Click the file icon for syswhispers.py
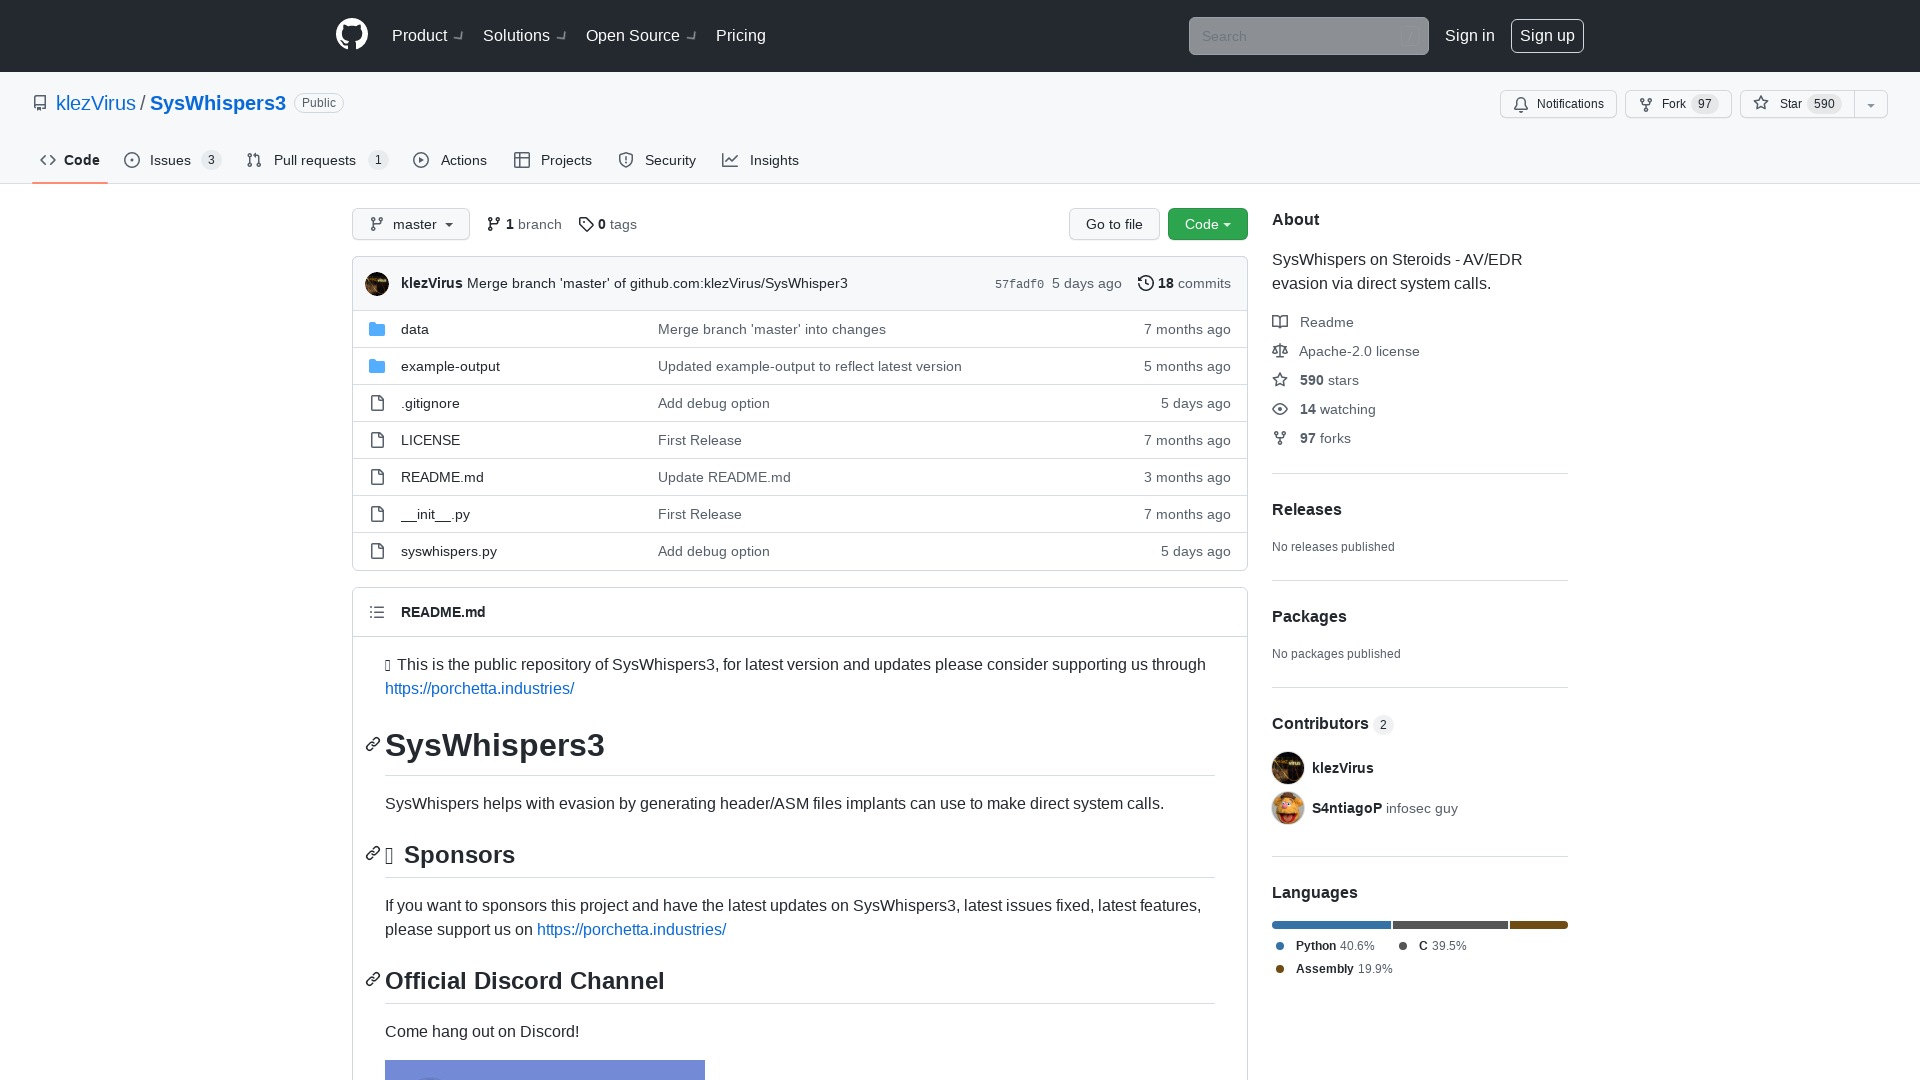 [377, 551]
